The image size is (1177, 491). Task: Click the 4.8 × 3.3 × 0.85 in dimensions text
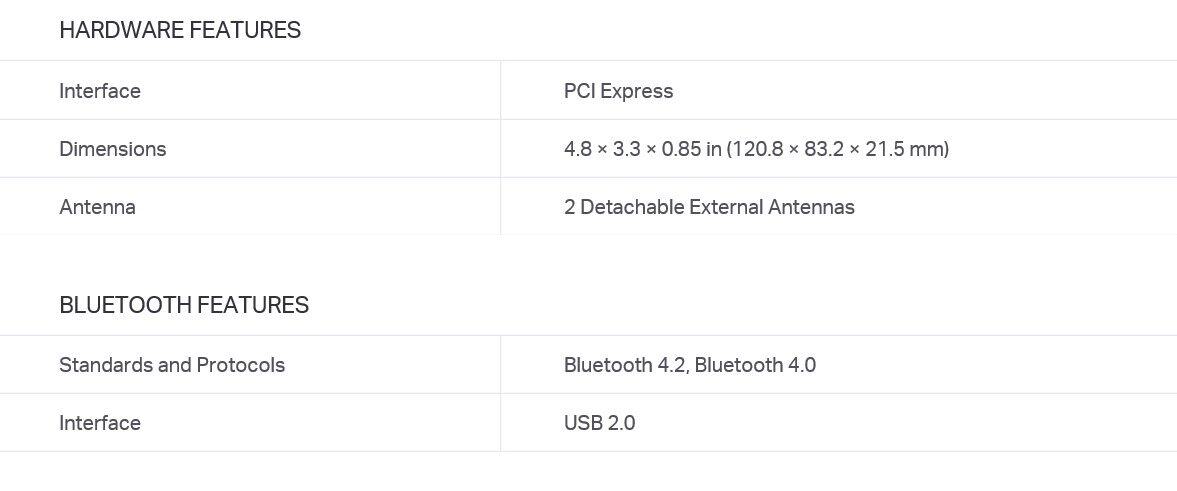[643, 149]
